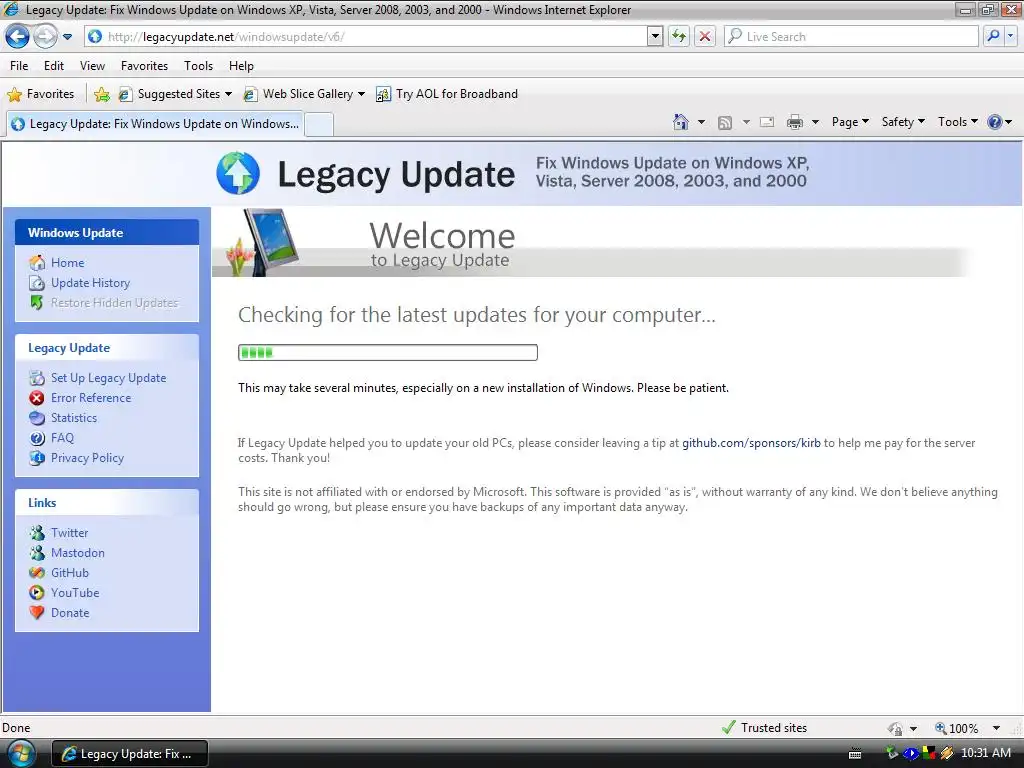Open the Tools menu in menu bar
This screenshot has height=768, width=1024.
(199, 66)
